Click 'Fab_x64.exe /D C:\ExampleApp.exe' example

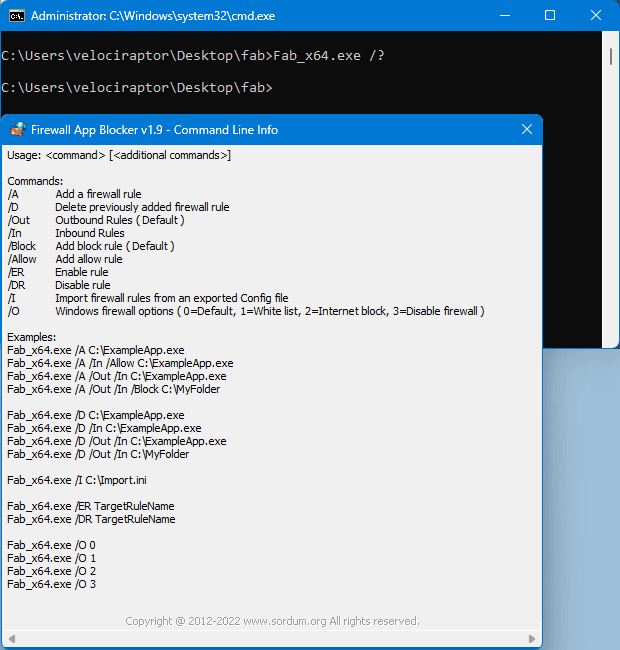click(x=96, y=415)
